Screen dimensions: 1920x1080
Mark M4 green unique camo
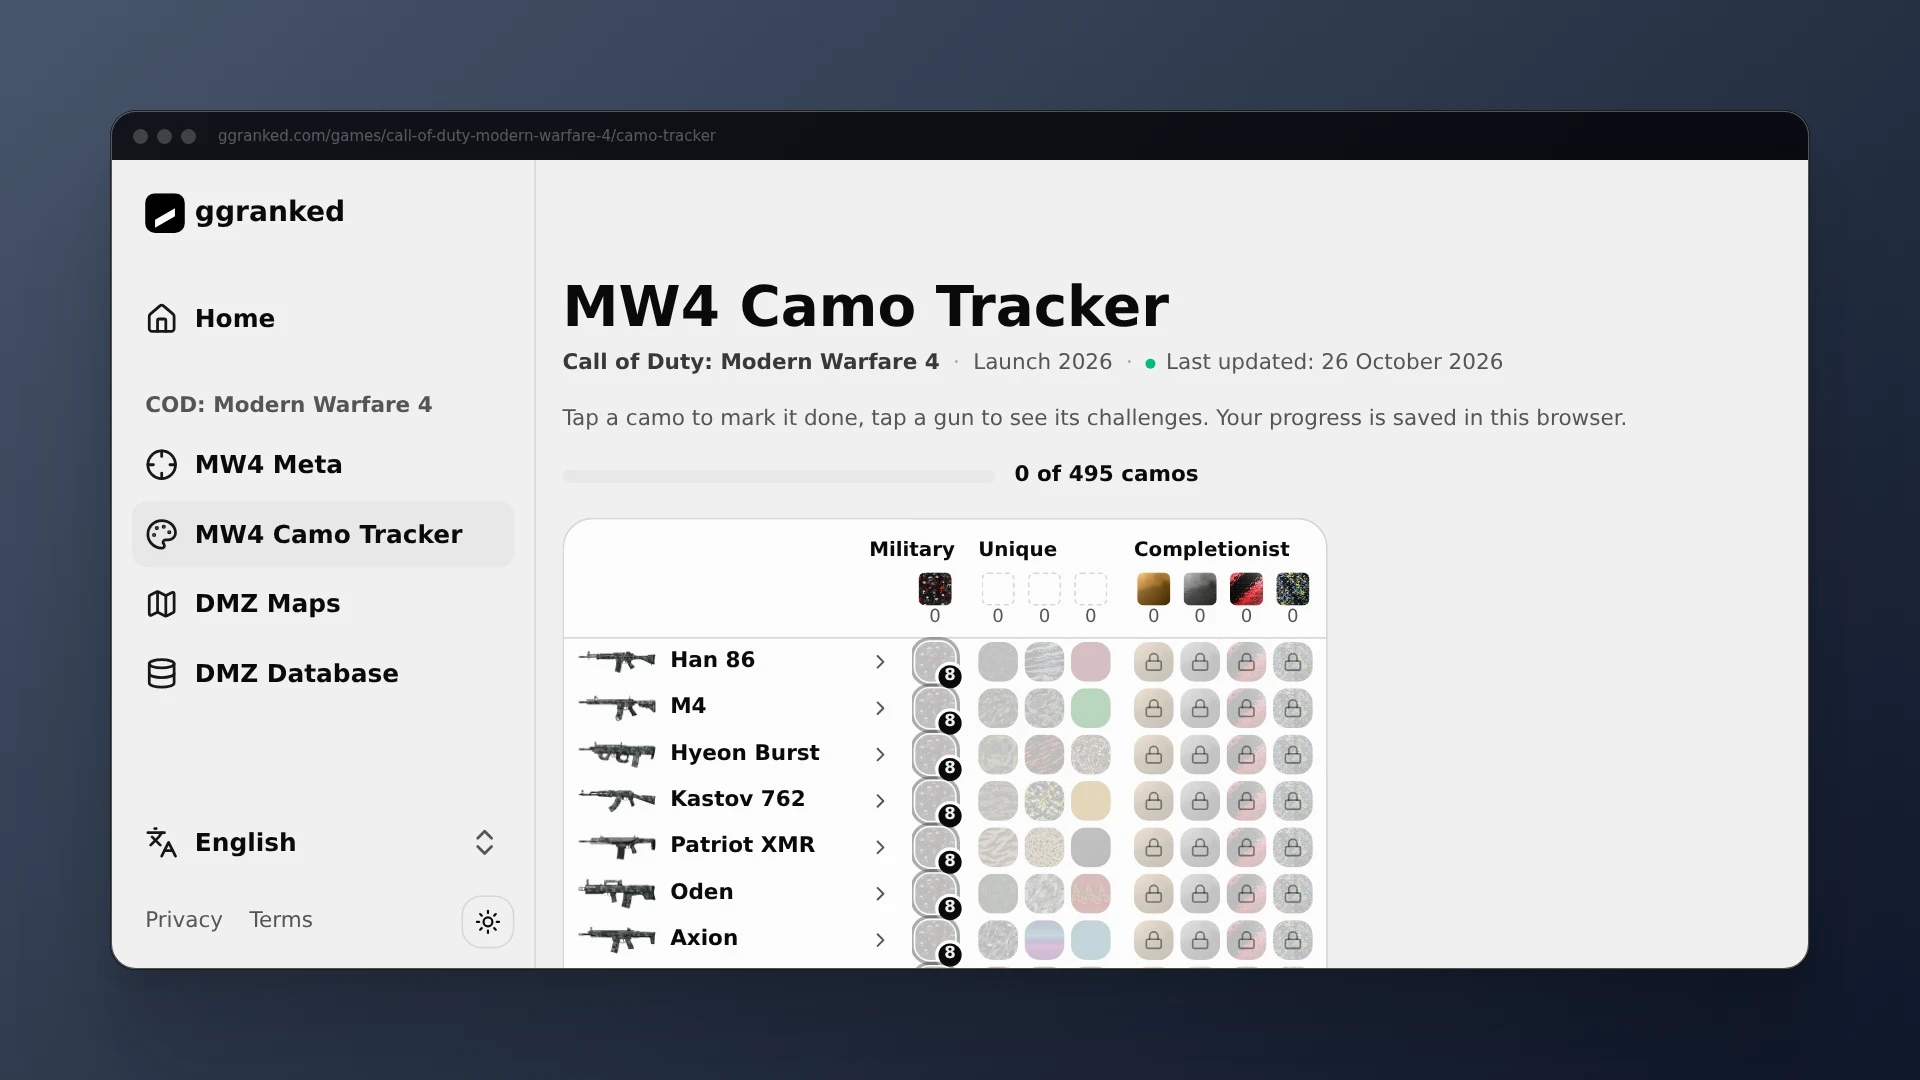click(x=1090, y=708)
